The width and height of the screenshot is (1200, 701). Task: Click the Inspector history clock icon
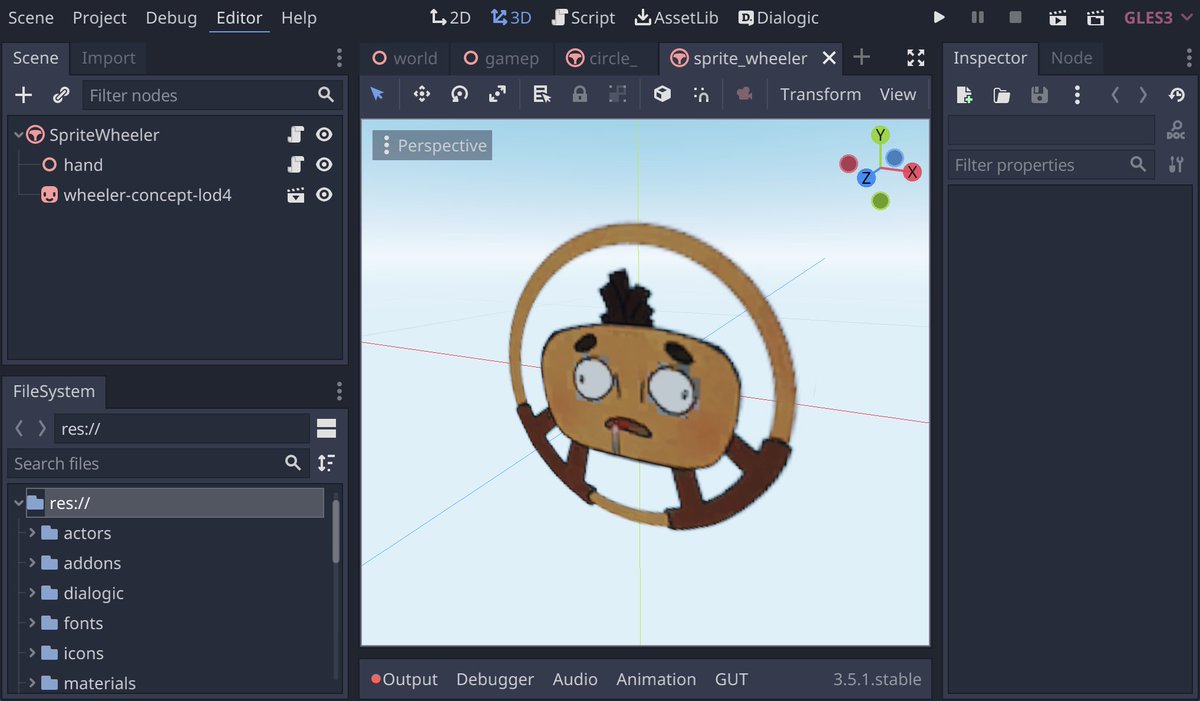(x=1176, y=95)
